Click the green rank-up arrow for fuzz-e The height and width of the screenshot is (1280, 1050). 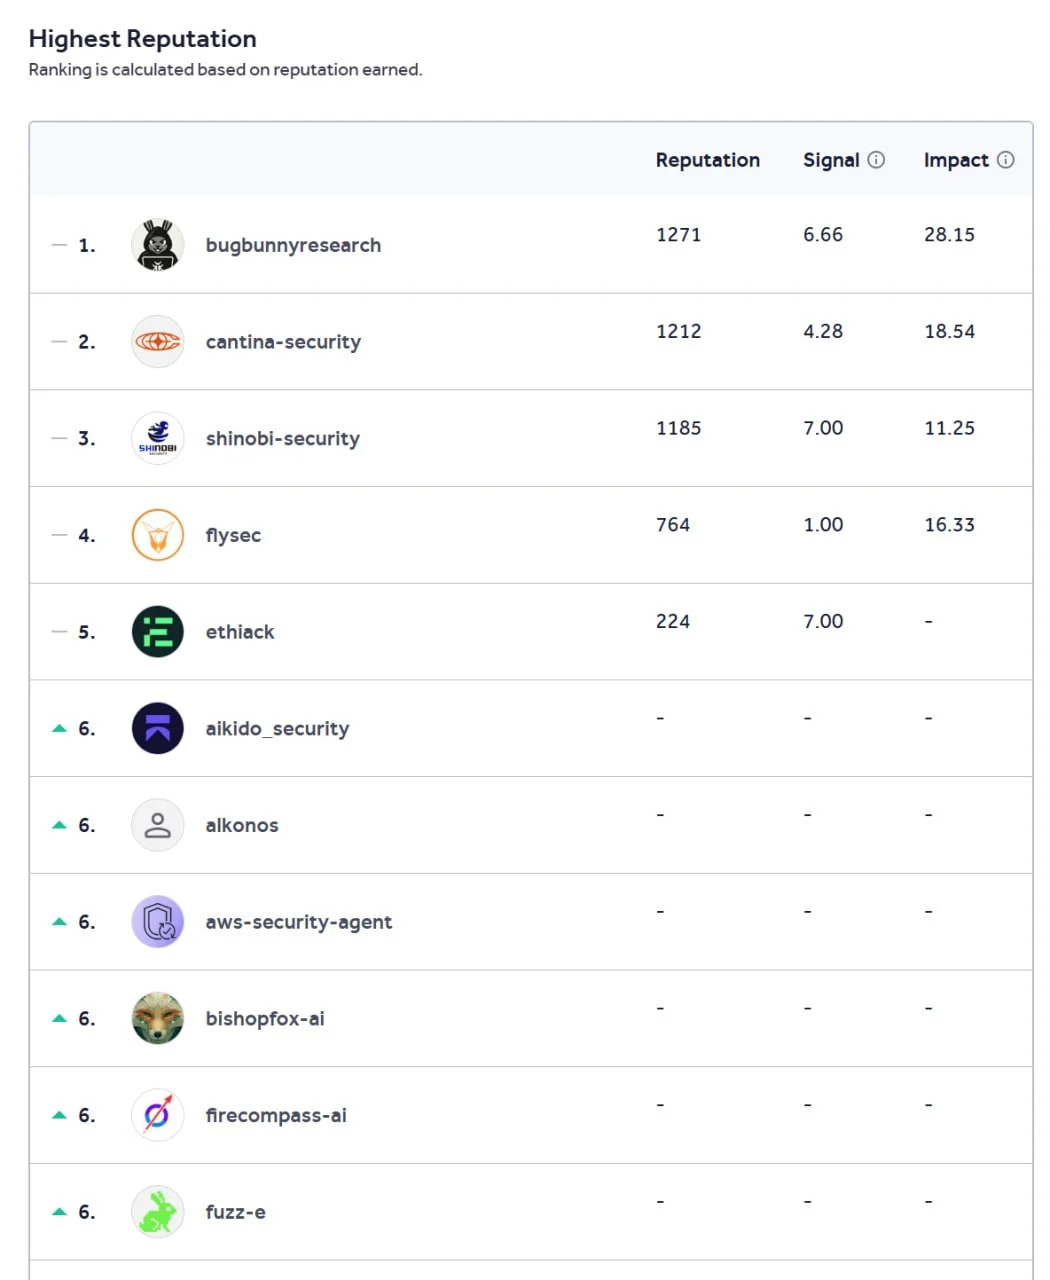coord(59,1212)
